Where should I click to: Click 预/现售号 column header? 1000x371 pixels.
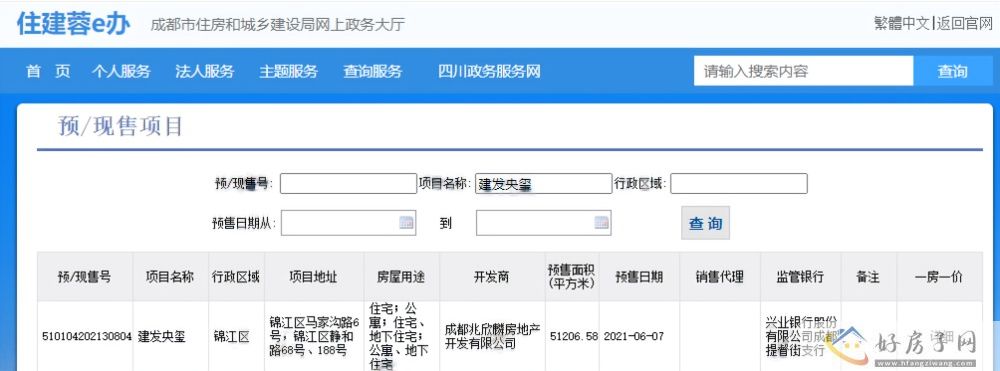[x=85, y=277]
